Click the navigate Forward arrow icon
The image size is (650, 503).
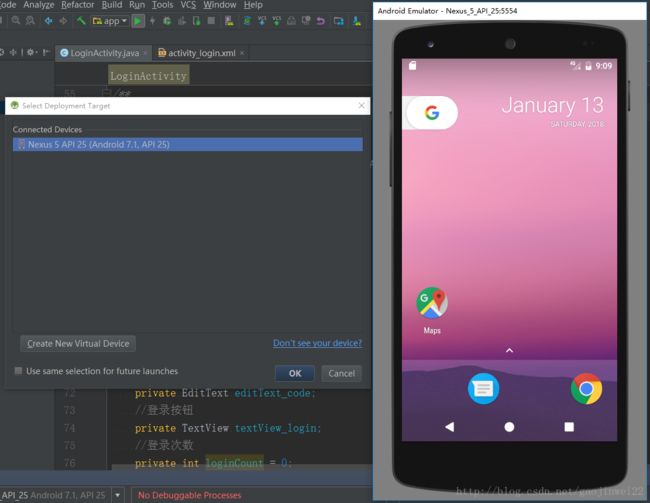tap(63, 20)
